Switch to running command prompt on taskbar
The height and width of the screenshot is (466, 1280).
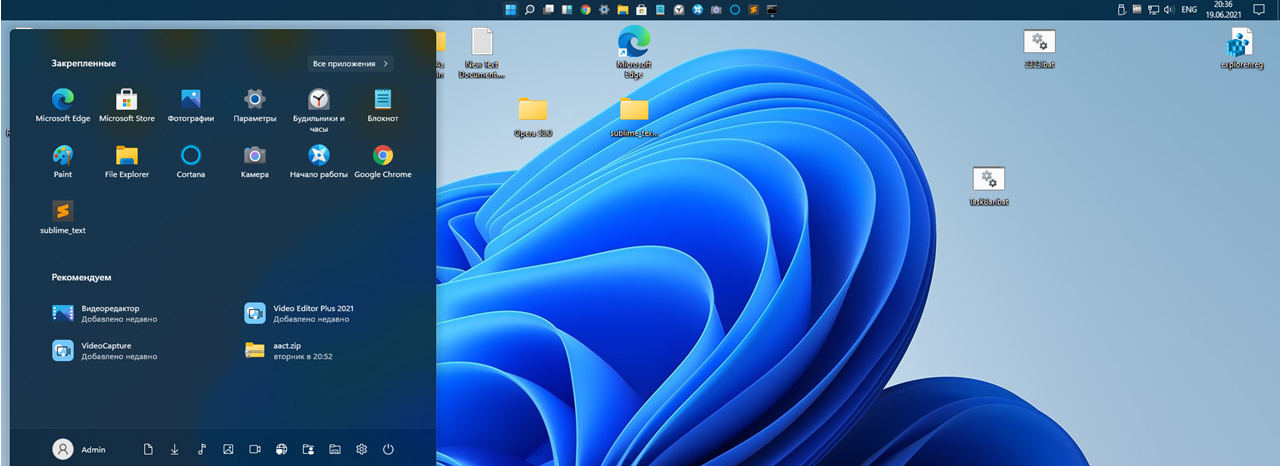pyautogui.click(x=772, y=10)
